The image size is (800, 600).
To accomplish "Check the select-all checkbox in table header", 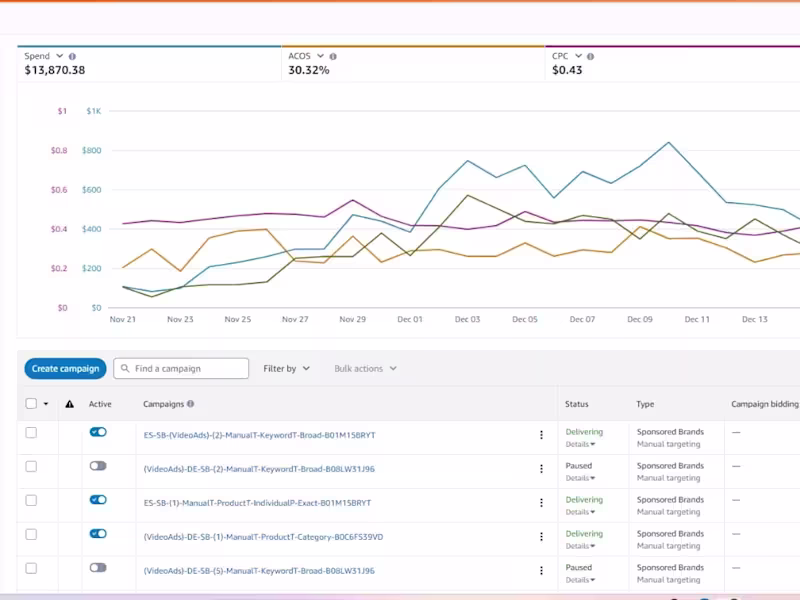I will click(x=31, y=404).
